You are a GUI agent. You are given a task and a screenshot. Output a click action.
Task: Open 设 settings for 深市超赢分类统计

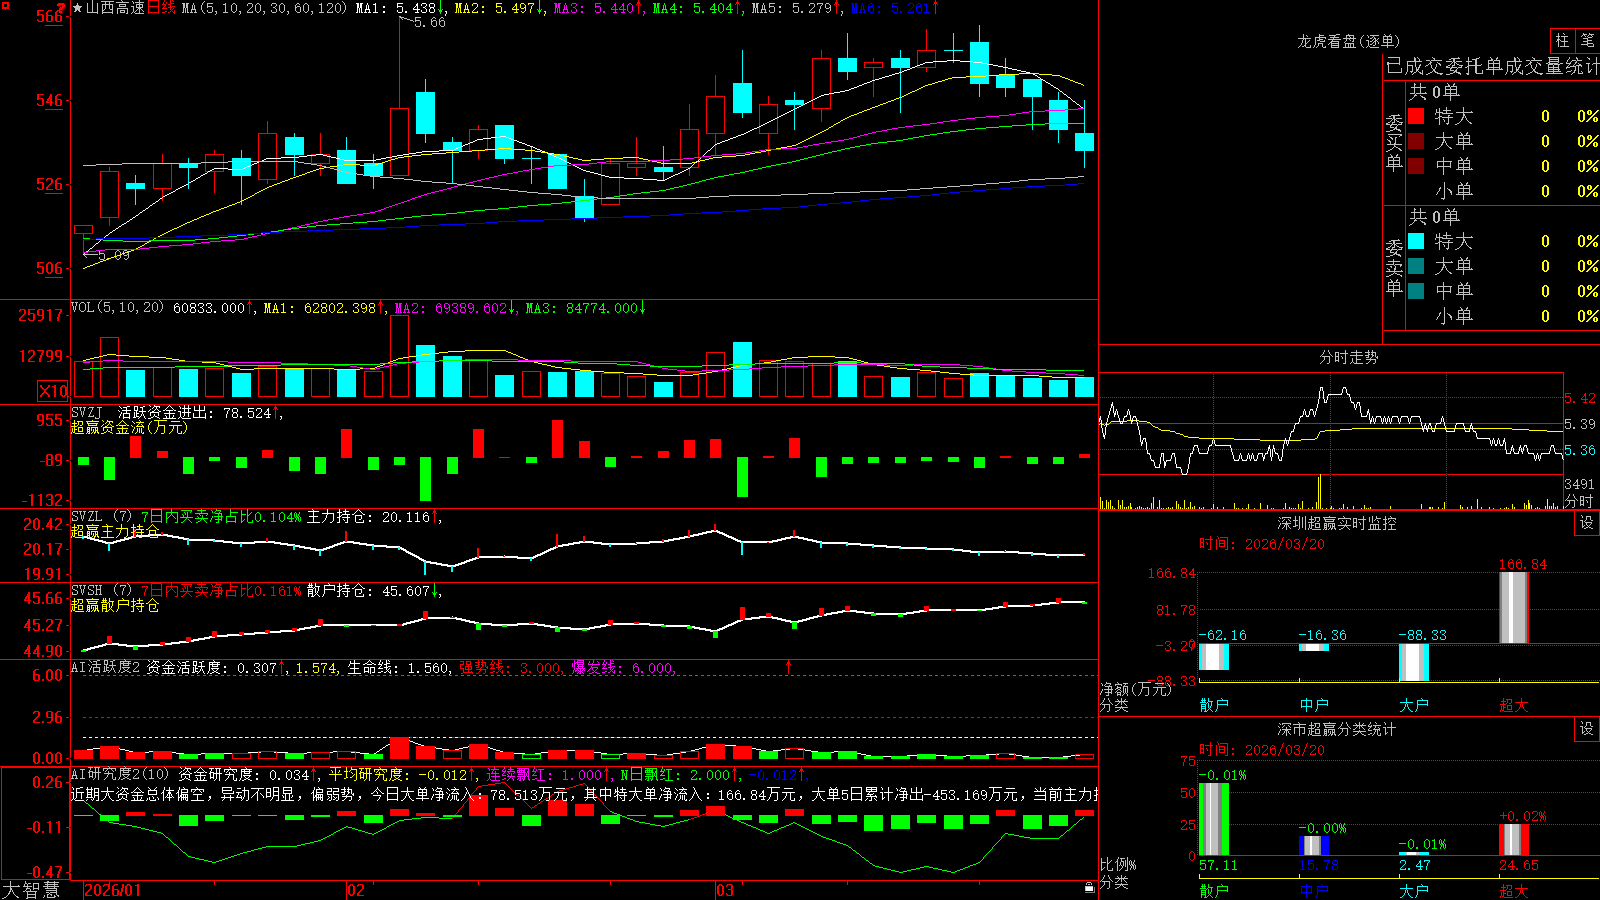pos(1587,729)
